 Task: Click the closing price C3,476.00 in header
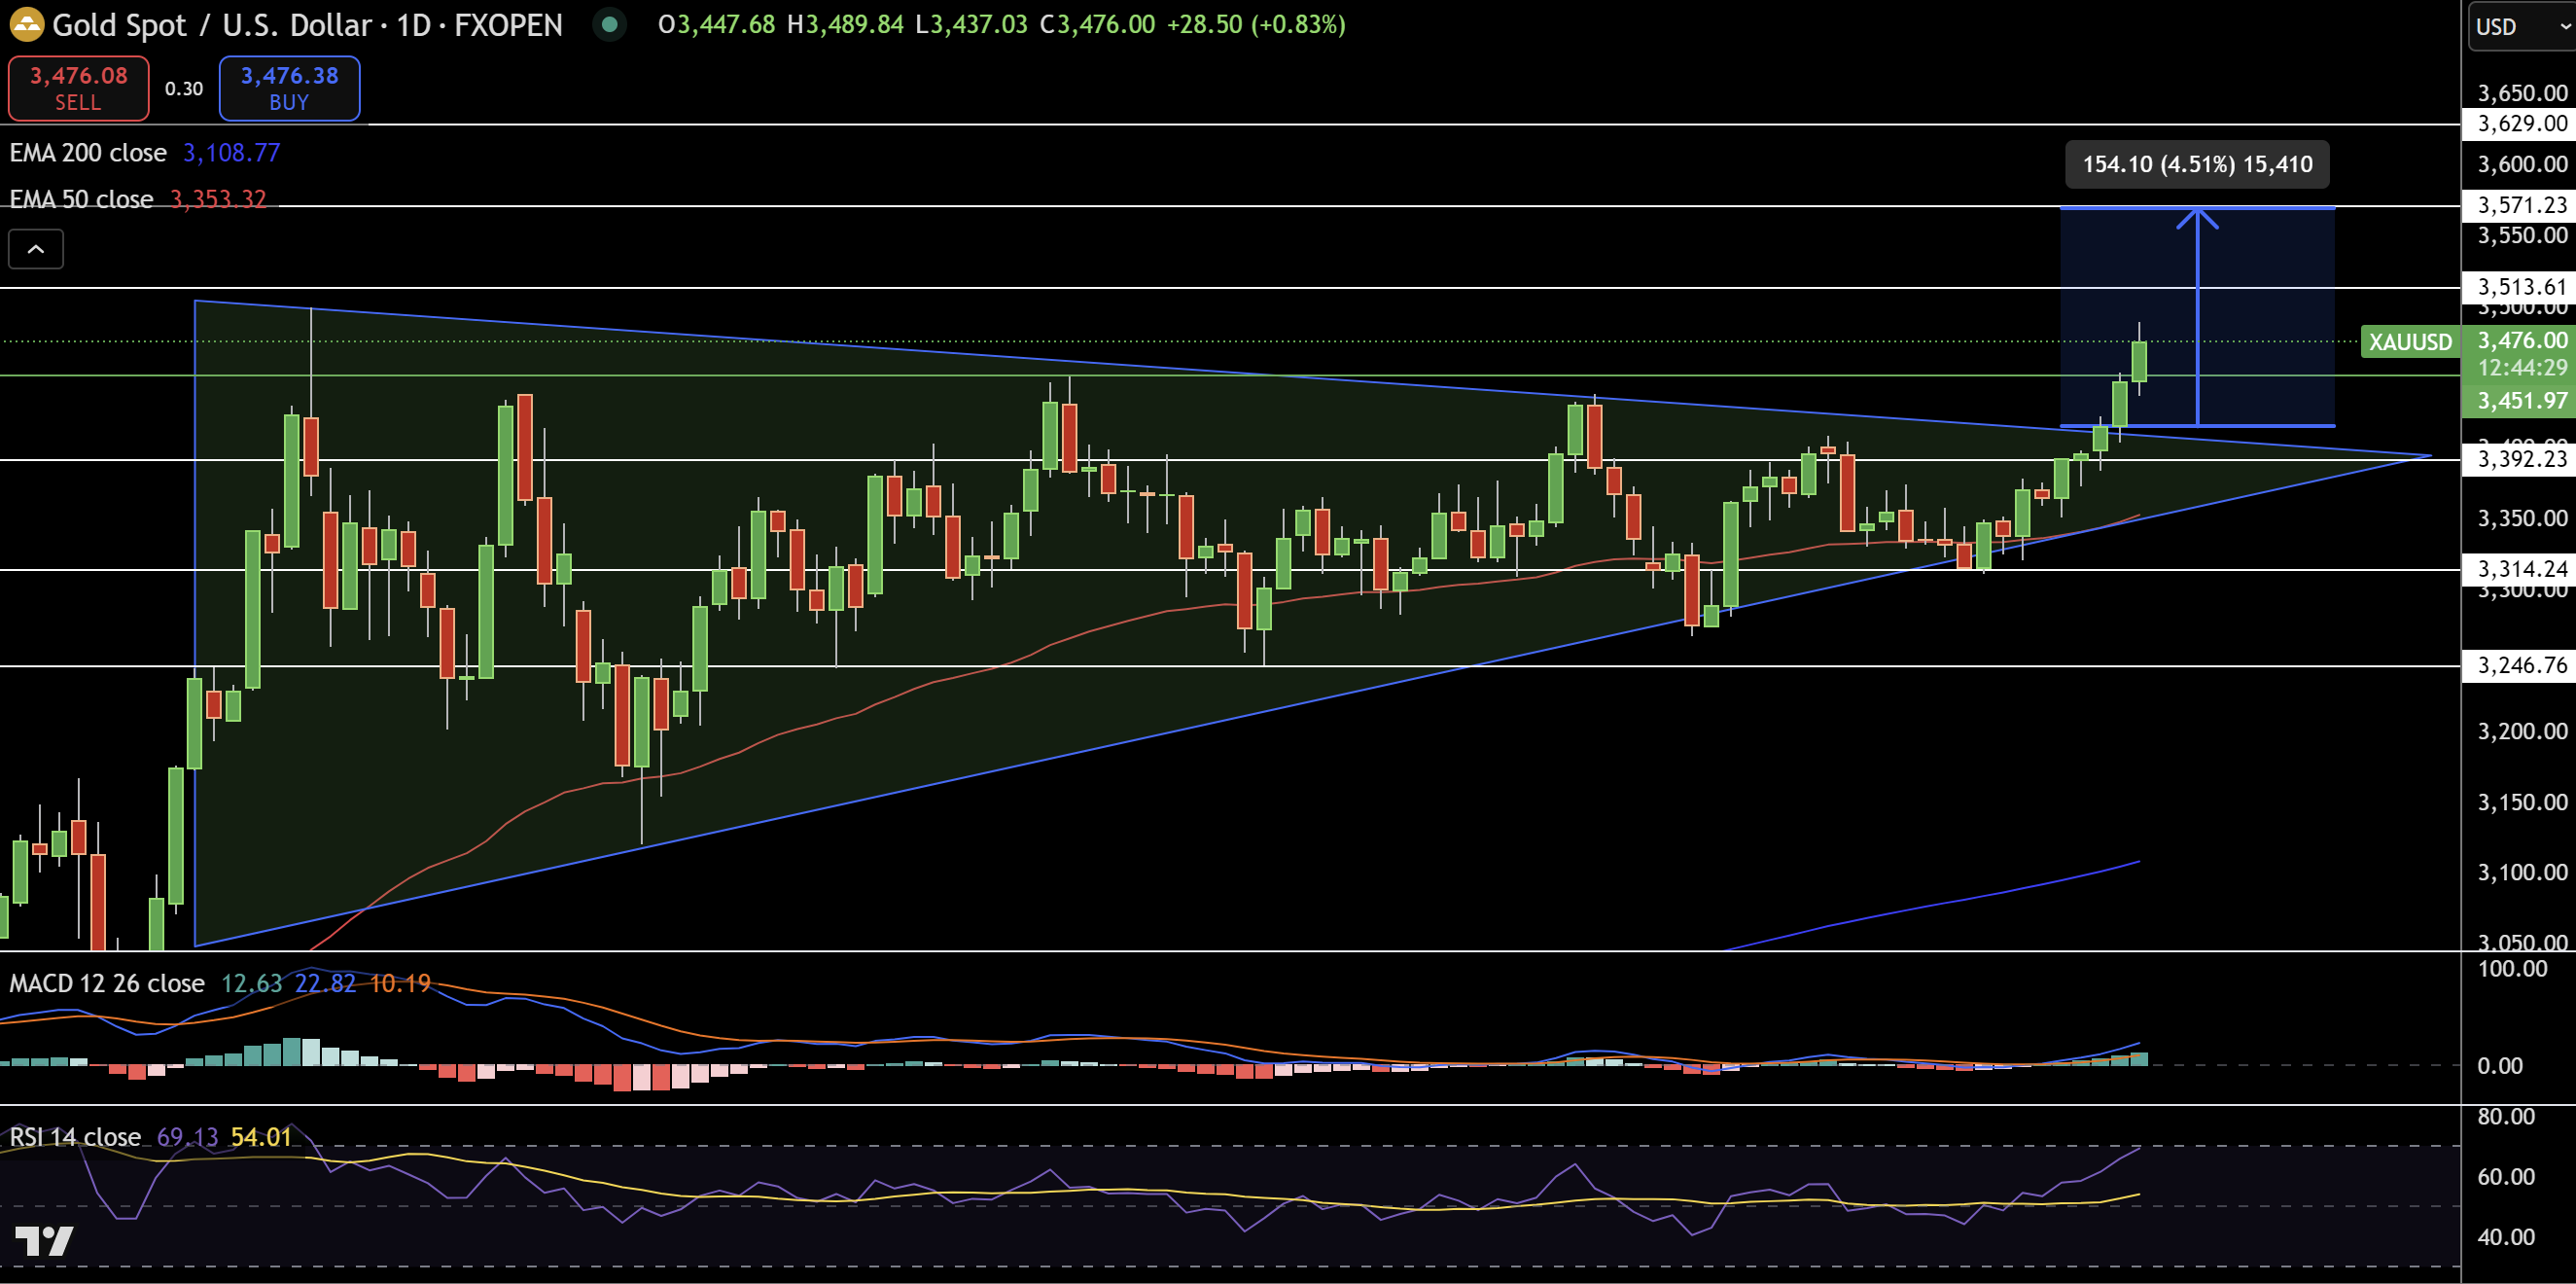pos(1097,24)
